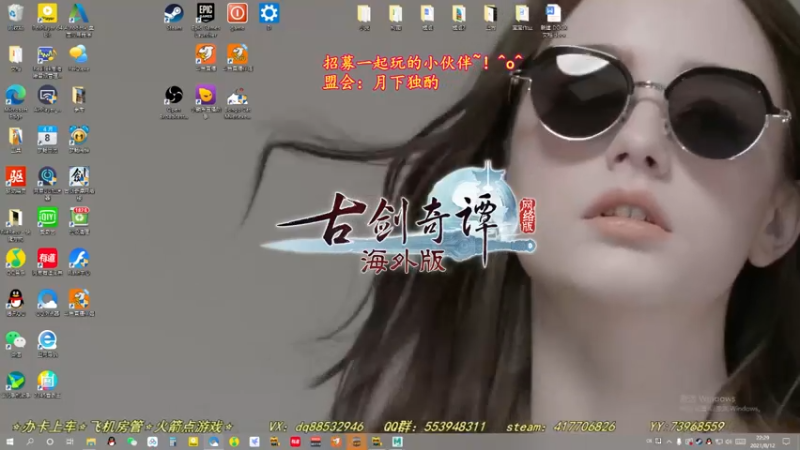This screenshot has width=800, height=450.
Task: Open the Word document icon on desktop
Action: point(553,14)
